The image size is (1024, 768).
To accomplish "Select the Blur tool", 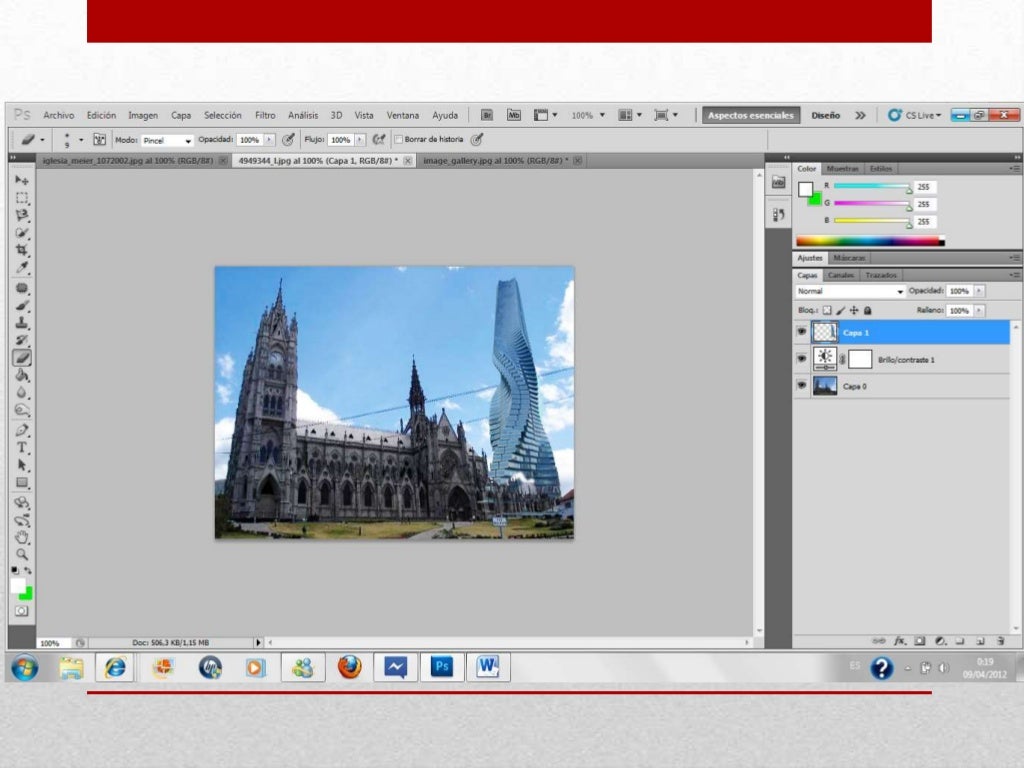I will [x=22, y=392].
